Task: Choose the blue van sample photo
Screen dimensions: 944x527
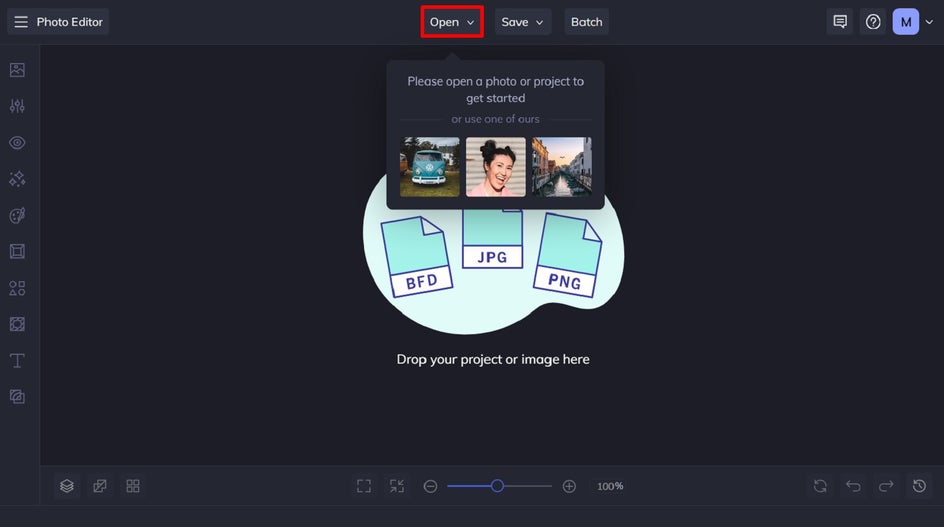Action: pyautogui.click(x=430, y=167)
